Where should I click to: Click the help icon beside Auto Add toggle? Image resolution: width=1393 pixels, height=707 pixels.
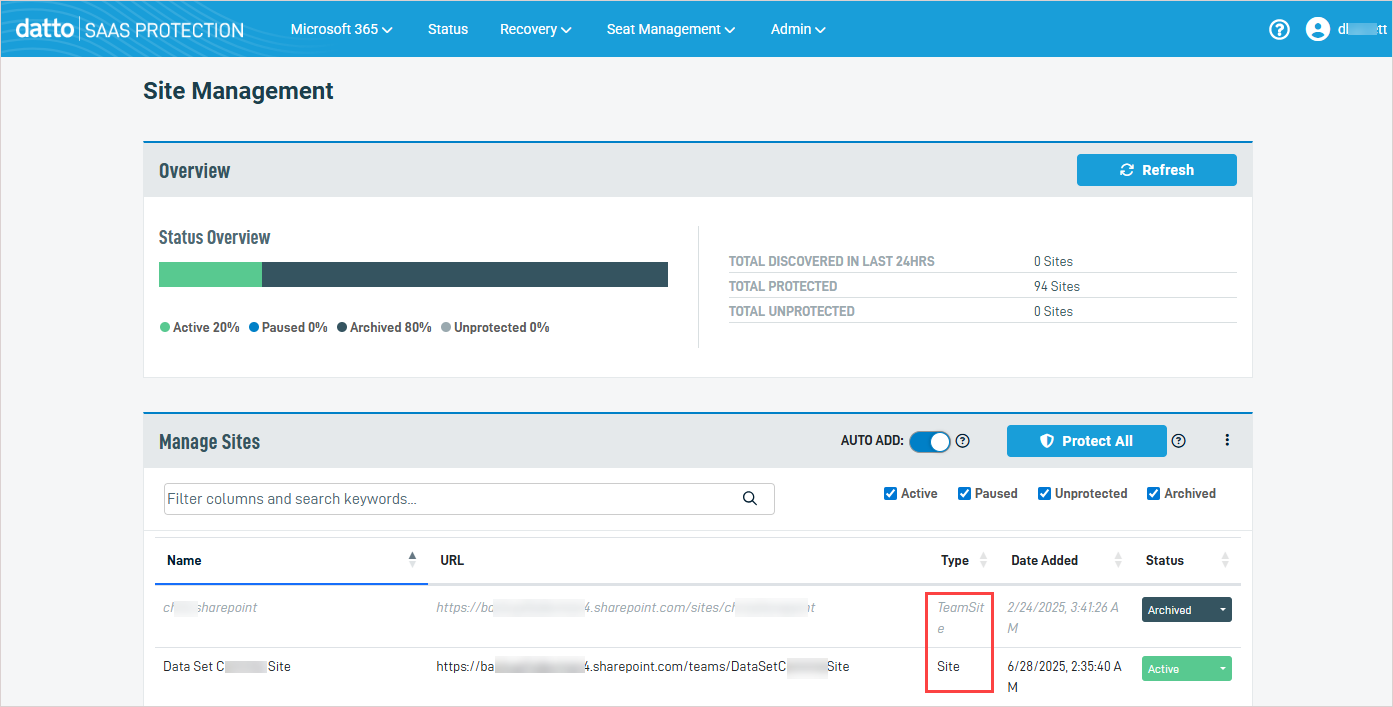click(x=963, y=441)
